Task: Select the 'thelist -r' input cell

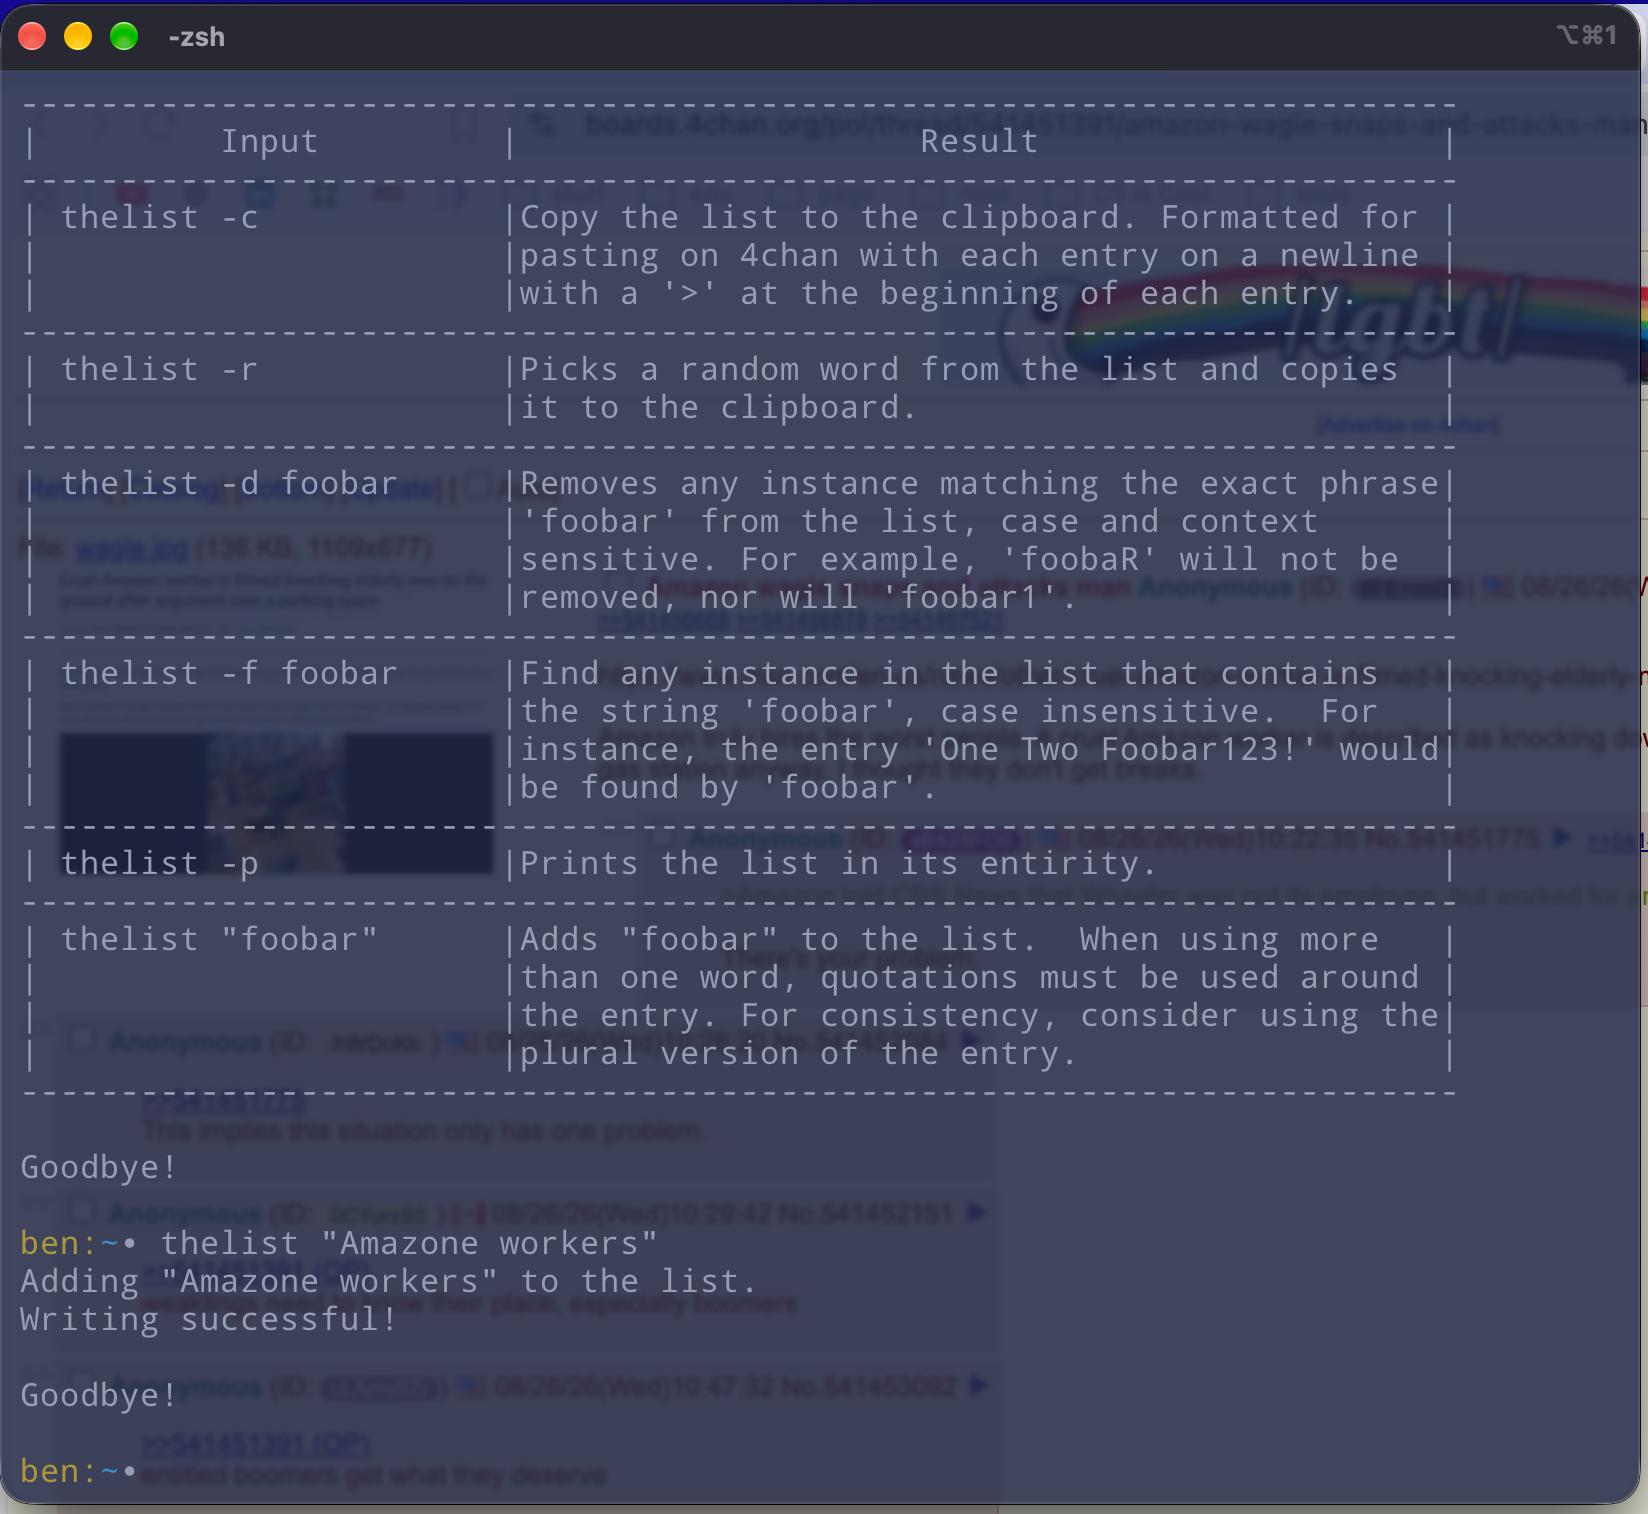Action: pyautogui.click(x=160, y=370)
